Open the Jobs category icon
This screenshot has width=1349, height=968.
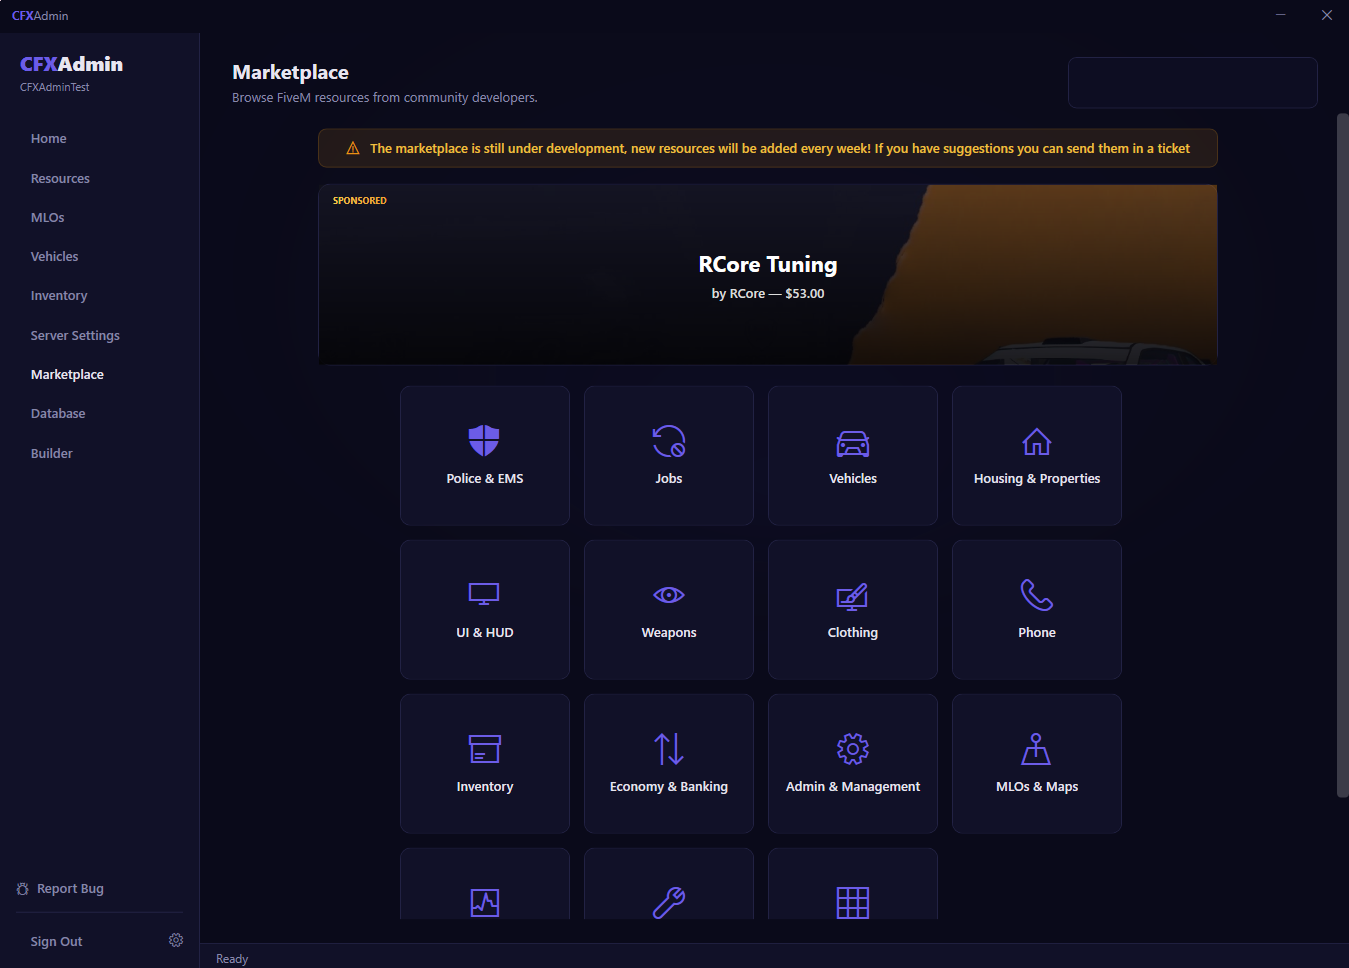click(669, 441)
